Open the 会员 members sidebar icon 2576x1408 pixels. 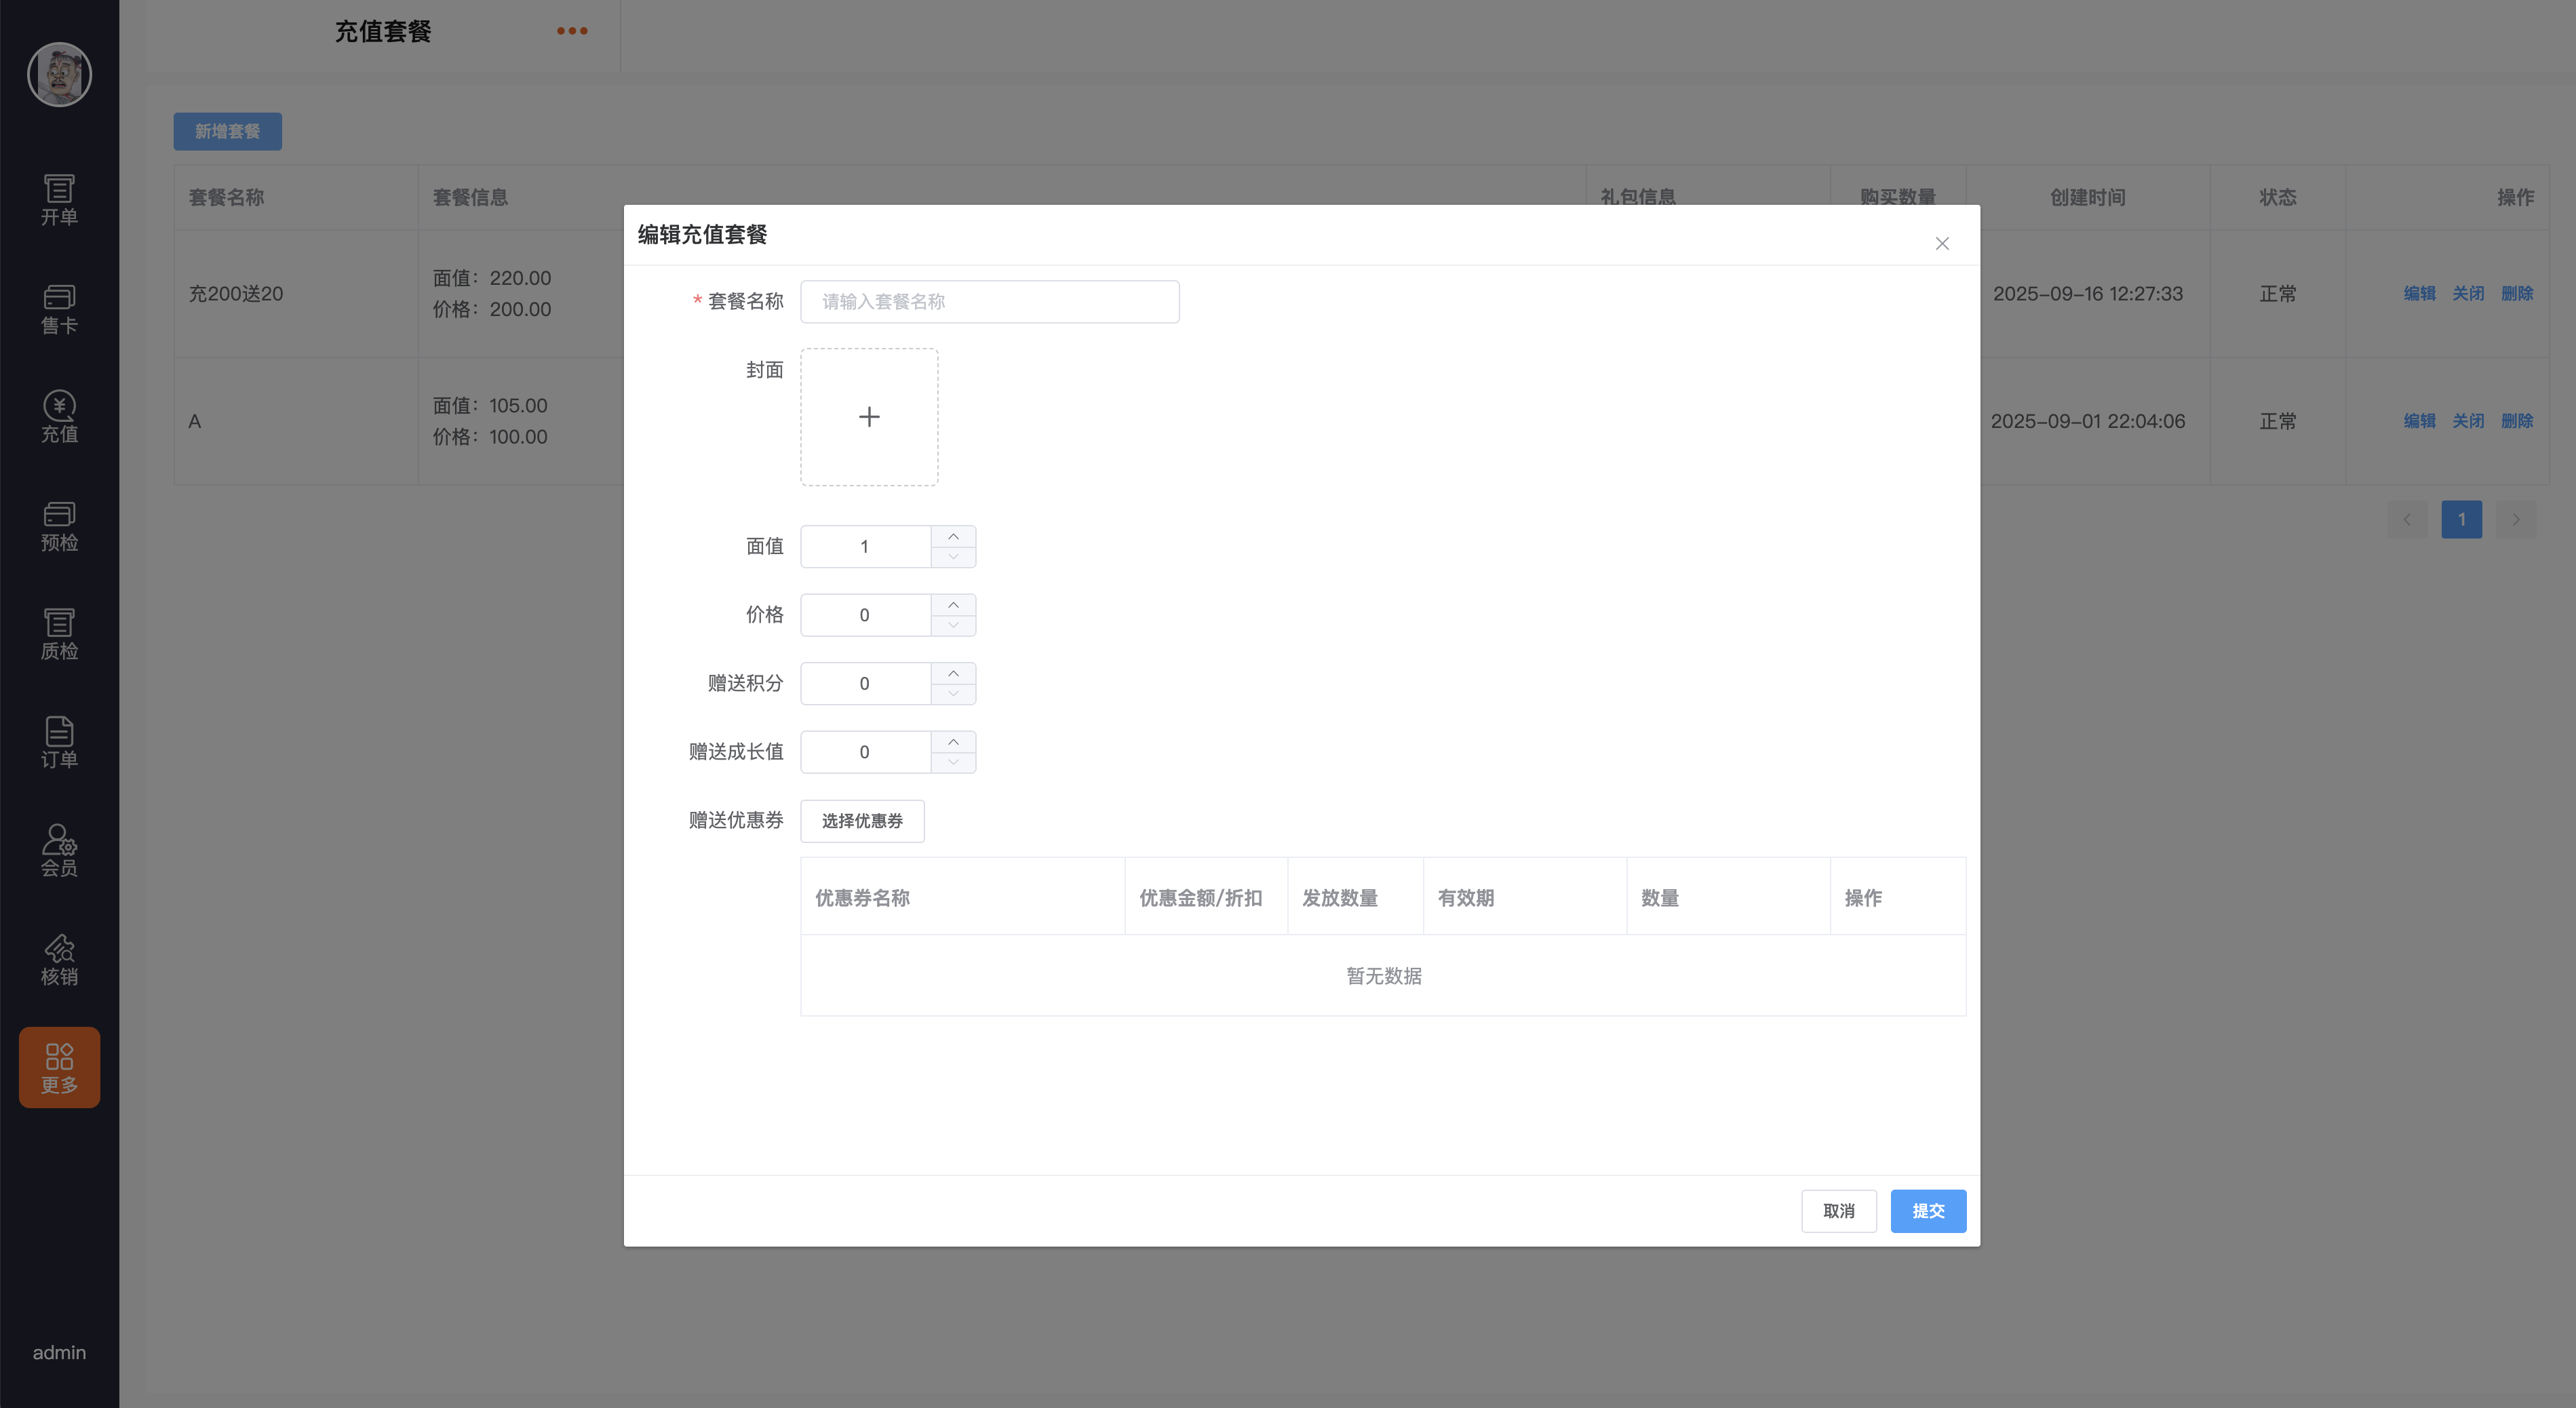pyautogui.click(x=59, y=851)
